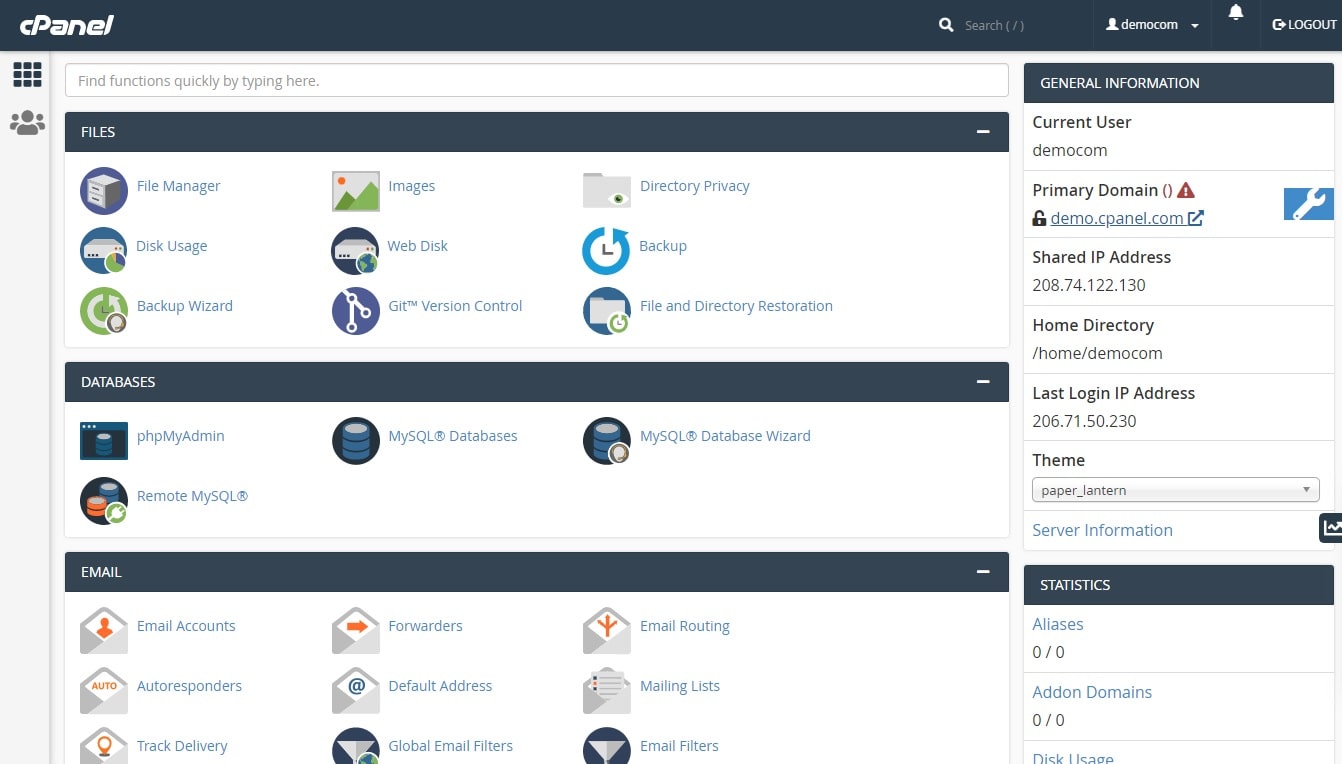Image resolution: width=1342 pixels, height=764 pixels.
Task: Open the Aliases statistics link
Action: (x=1058, y=624)
